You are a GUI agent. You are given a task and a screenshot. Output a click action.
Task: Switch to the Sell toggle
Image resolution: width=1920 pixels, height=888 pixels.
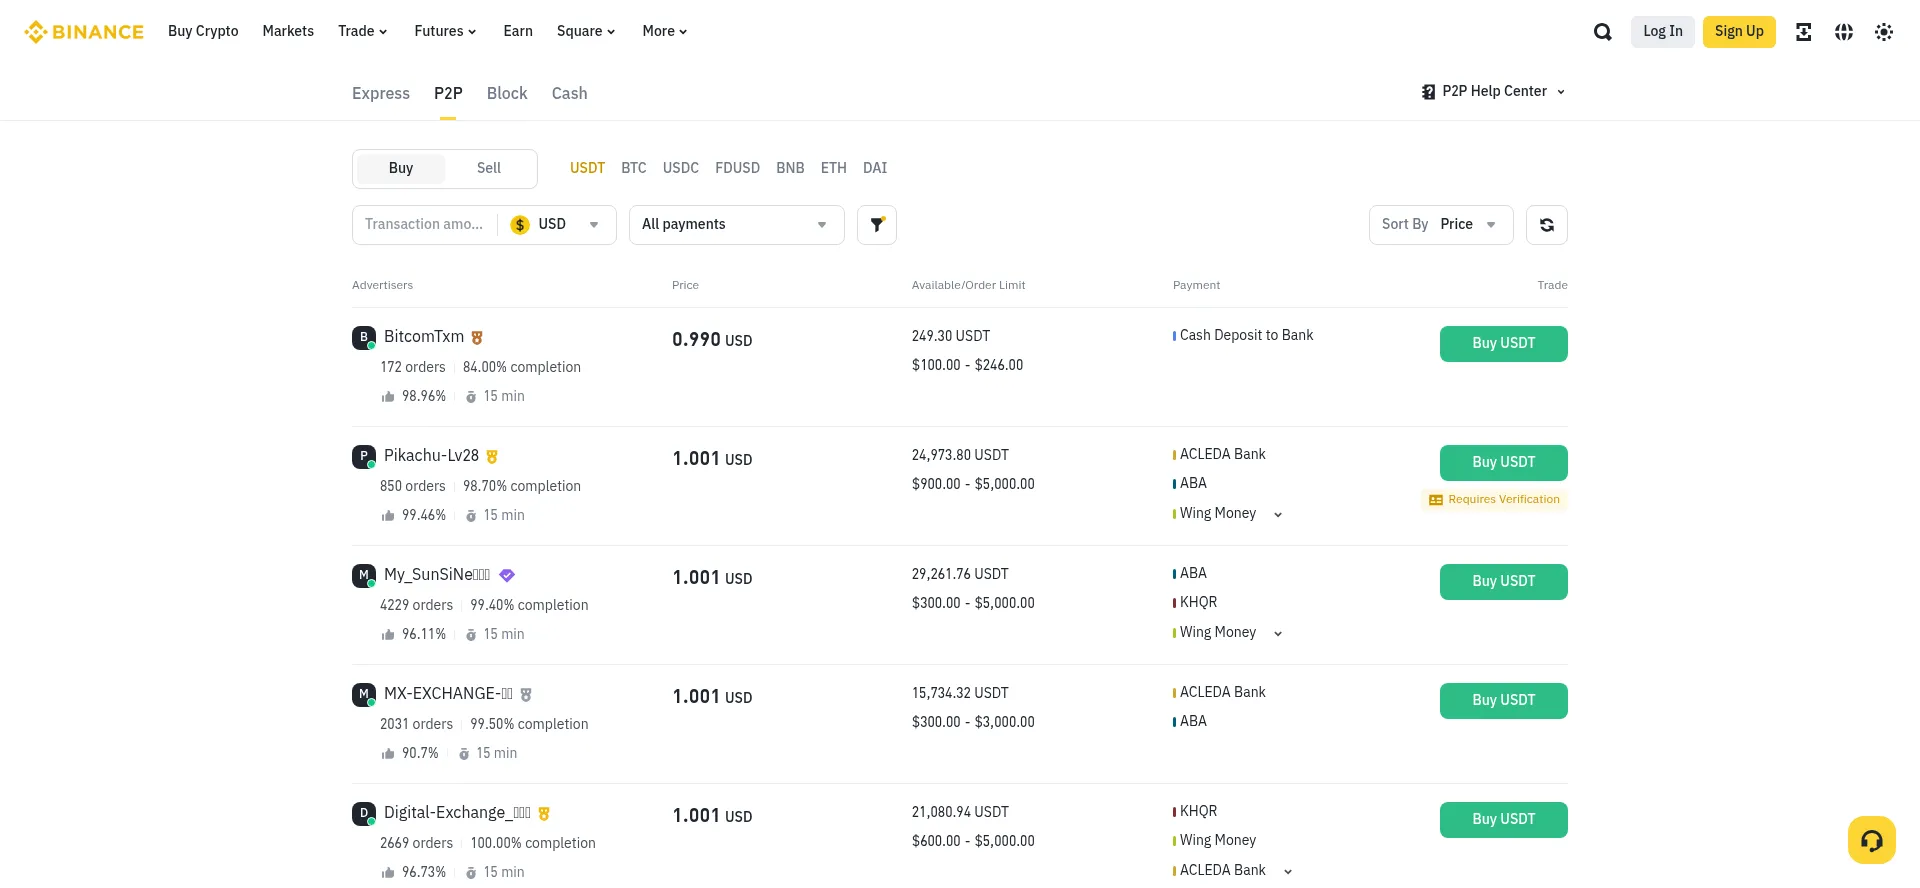(x=489, y=168)
